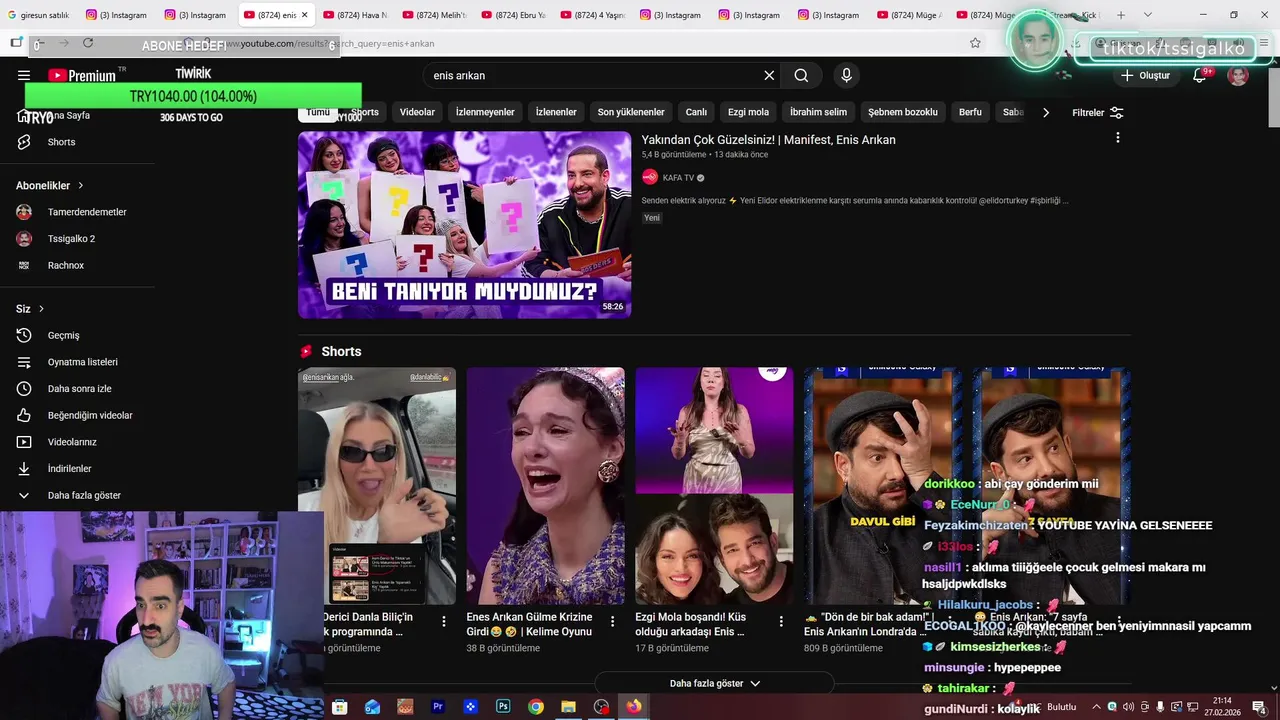
Task: Show hidden system tray icons
Action: coord(1096,707)
